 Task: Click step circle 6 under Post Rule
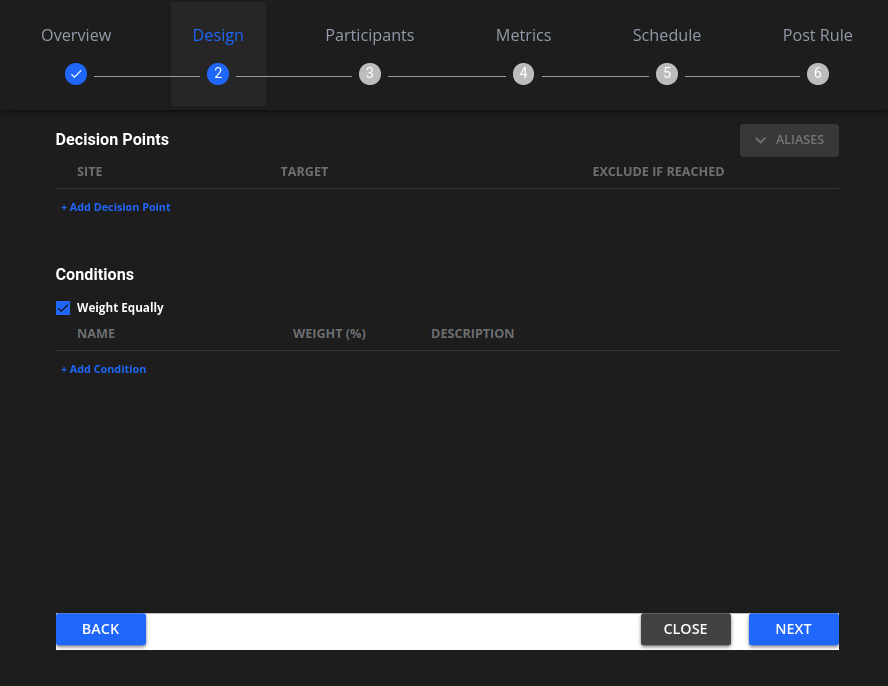818,73
